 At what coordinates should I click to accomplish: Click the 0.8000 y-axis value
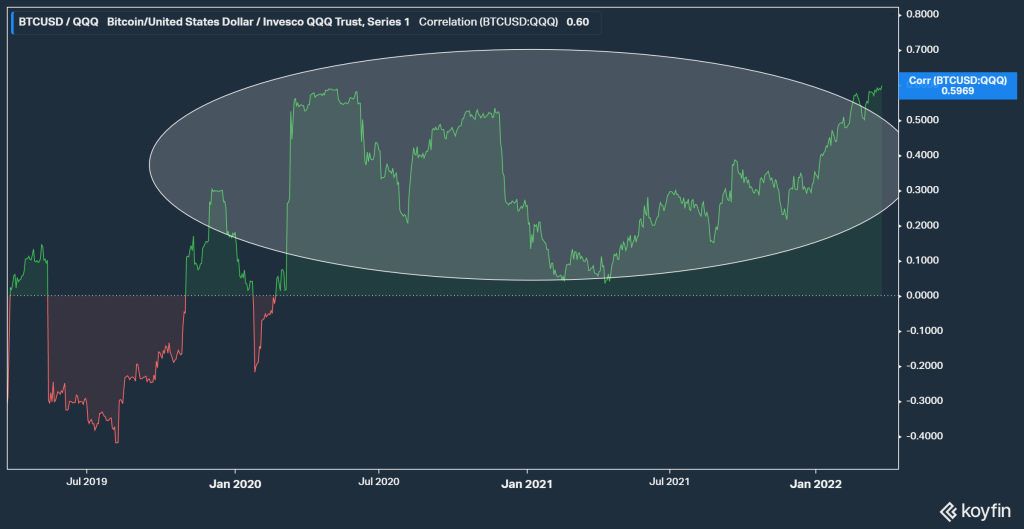coord(923,14)
